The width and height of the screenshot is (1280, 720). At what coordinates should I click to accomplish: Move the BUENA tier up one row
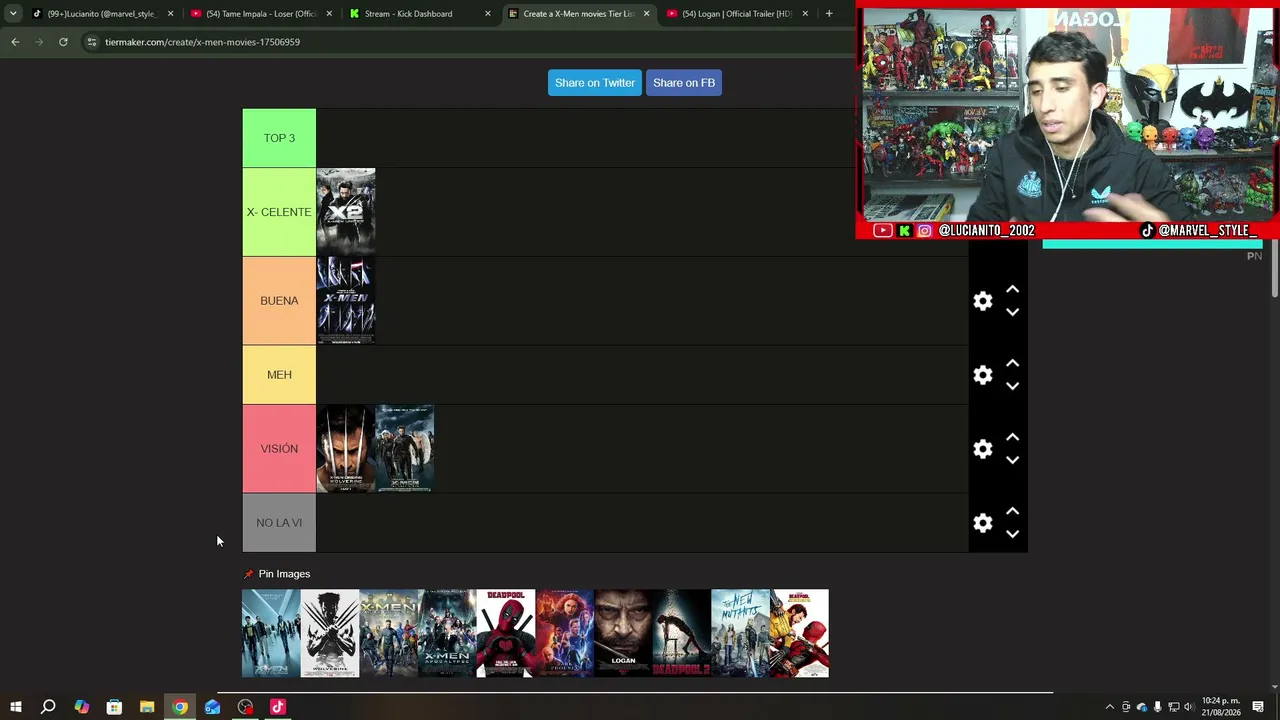coord(1012,289)
